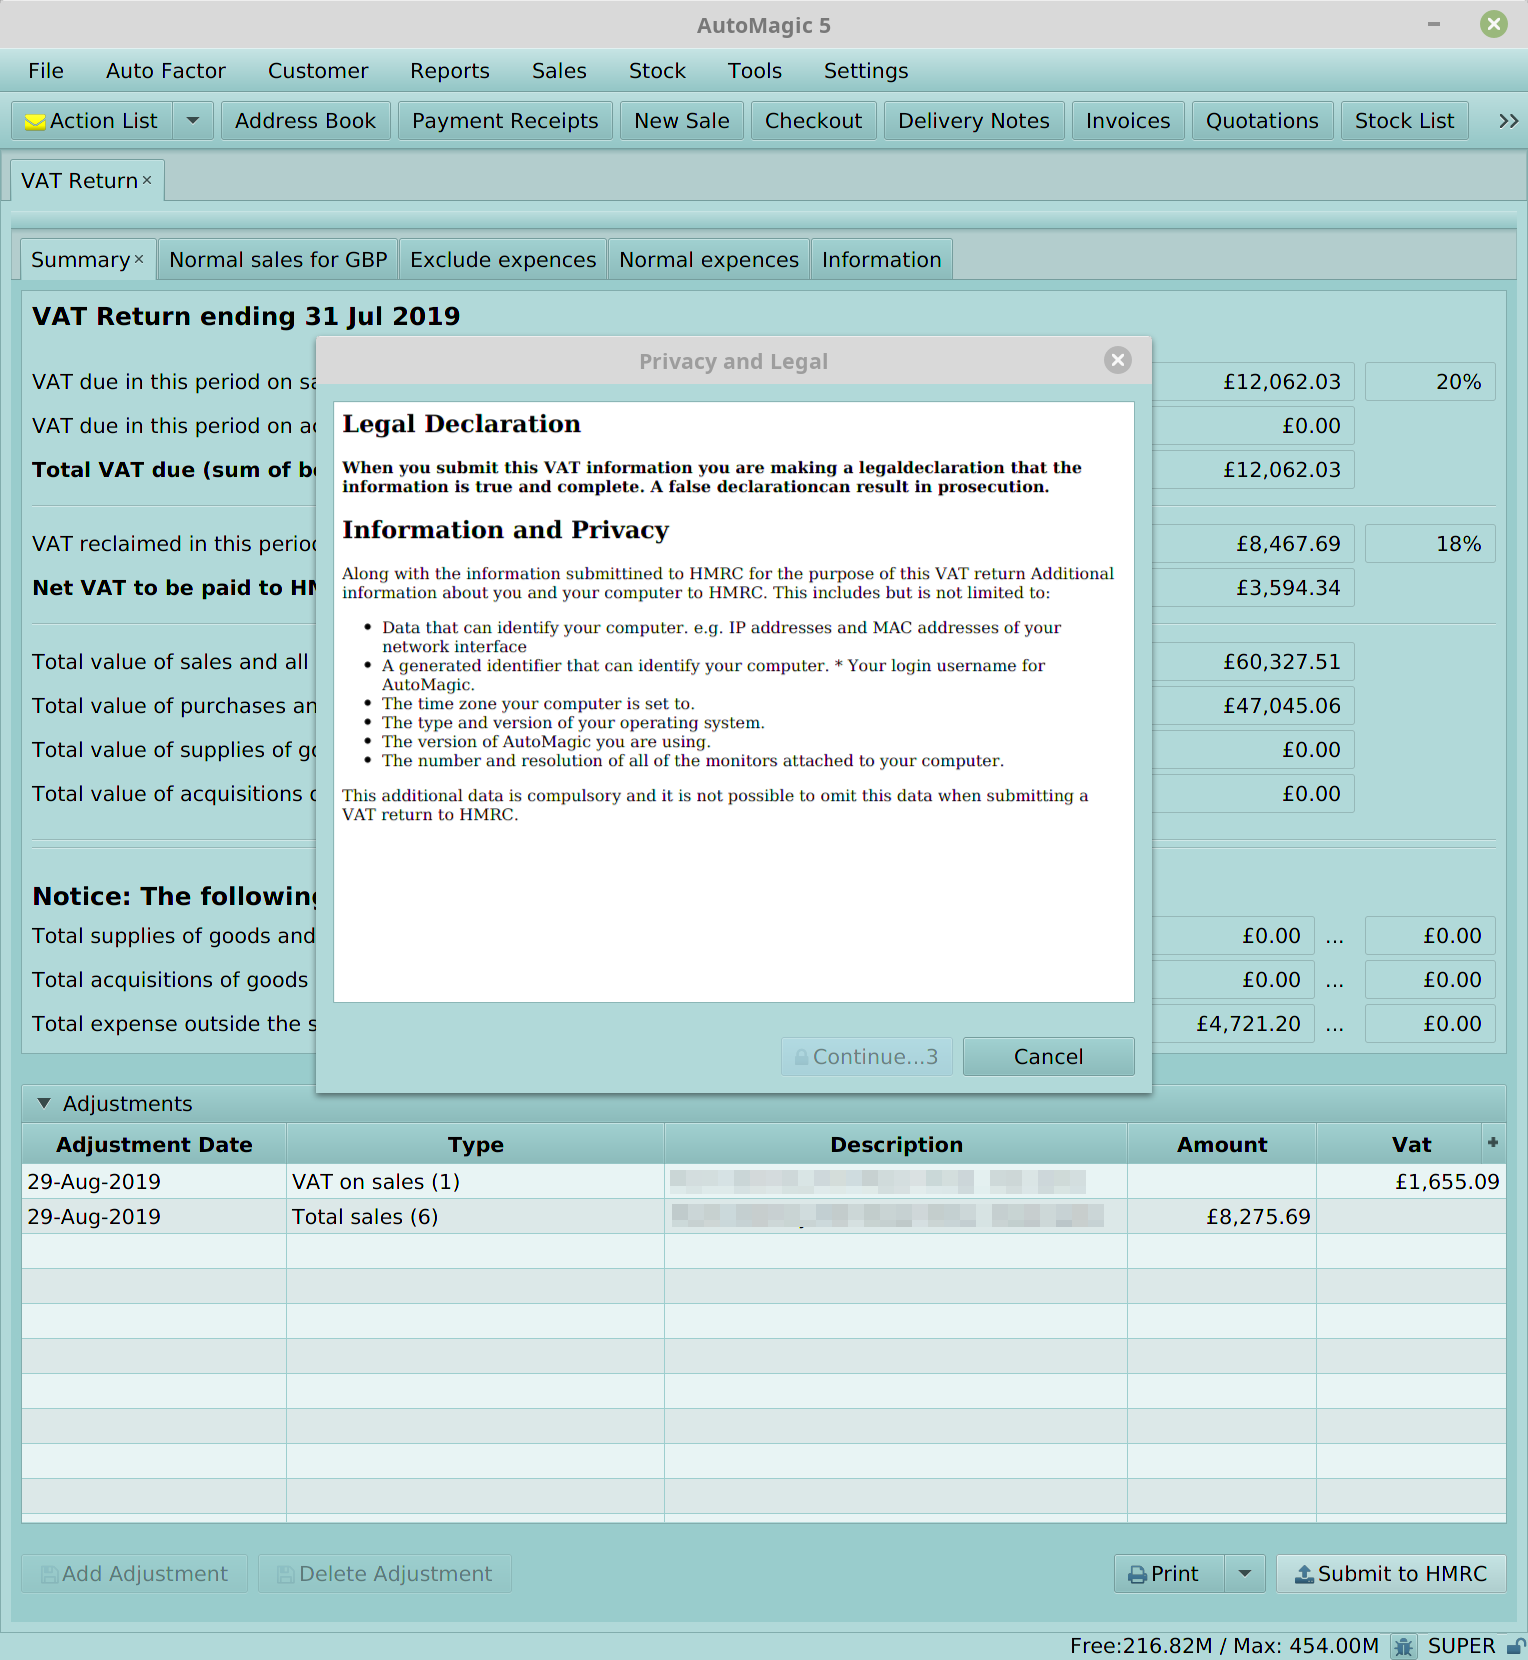Sort by Adjustment Date column header
Viewport: 1528px width, 1660px height.
(154, 1145)
